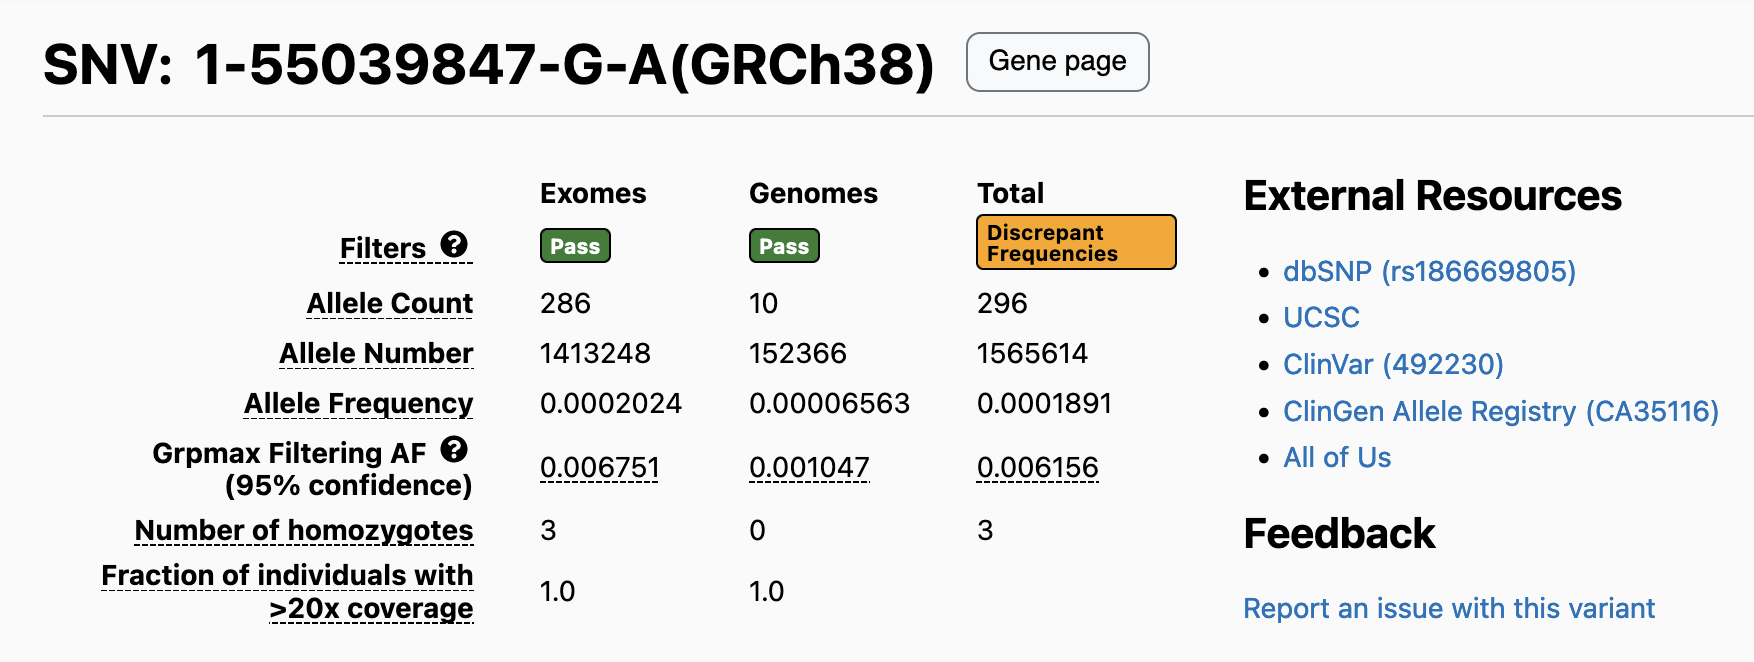Screen dimensions: 1754x662
Task: Click the Allele Number row label
Action: (x=376, y=353)
